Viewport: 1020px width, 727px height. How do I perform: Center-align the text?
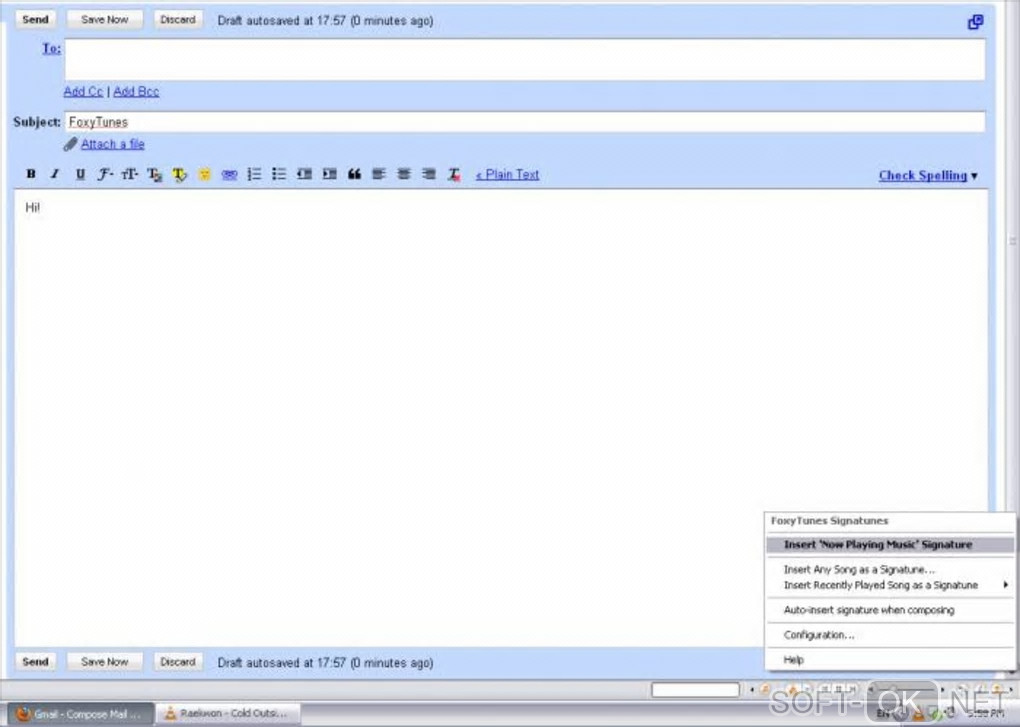[x=404, y=174]
